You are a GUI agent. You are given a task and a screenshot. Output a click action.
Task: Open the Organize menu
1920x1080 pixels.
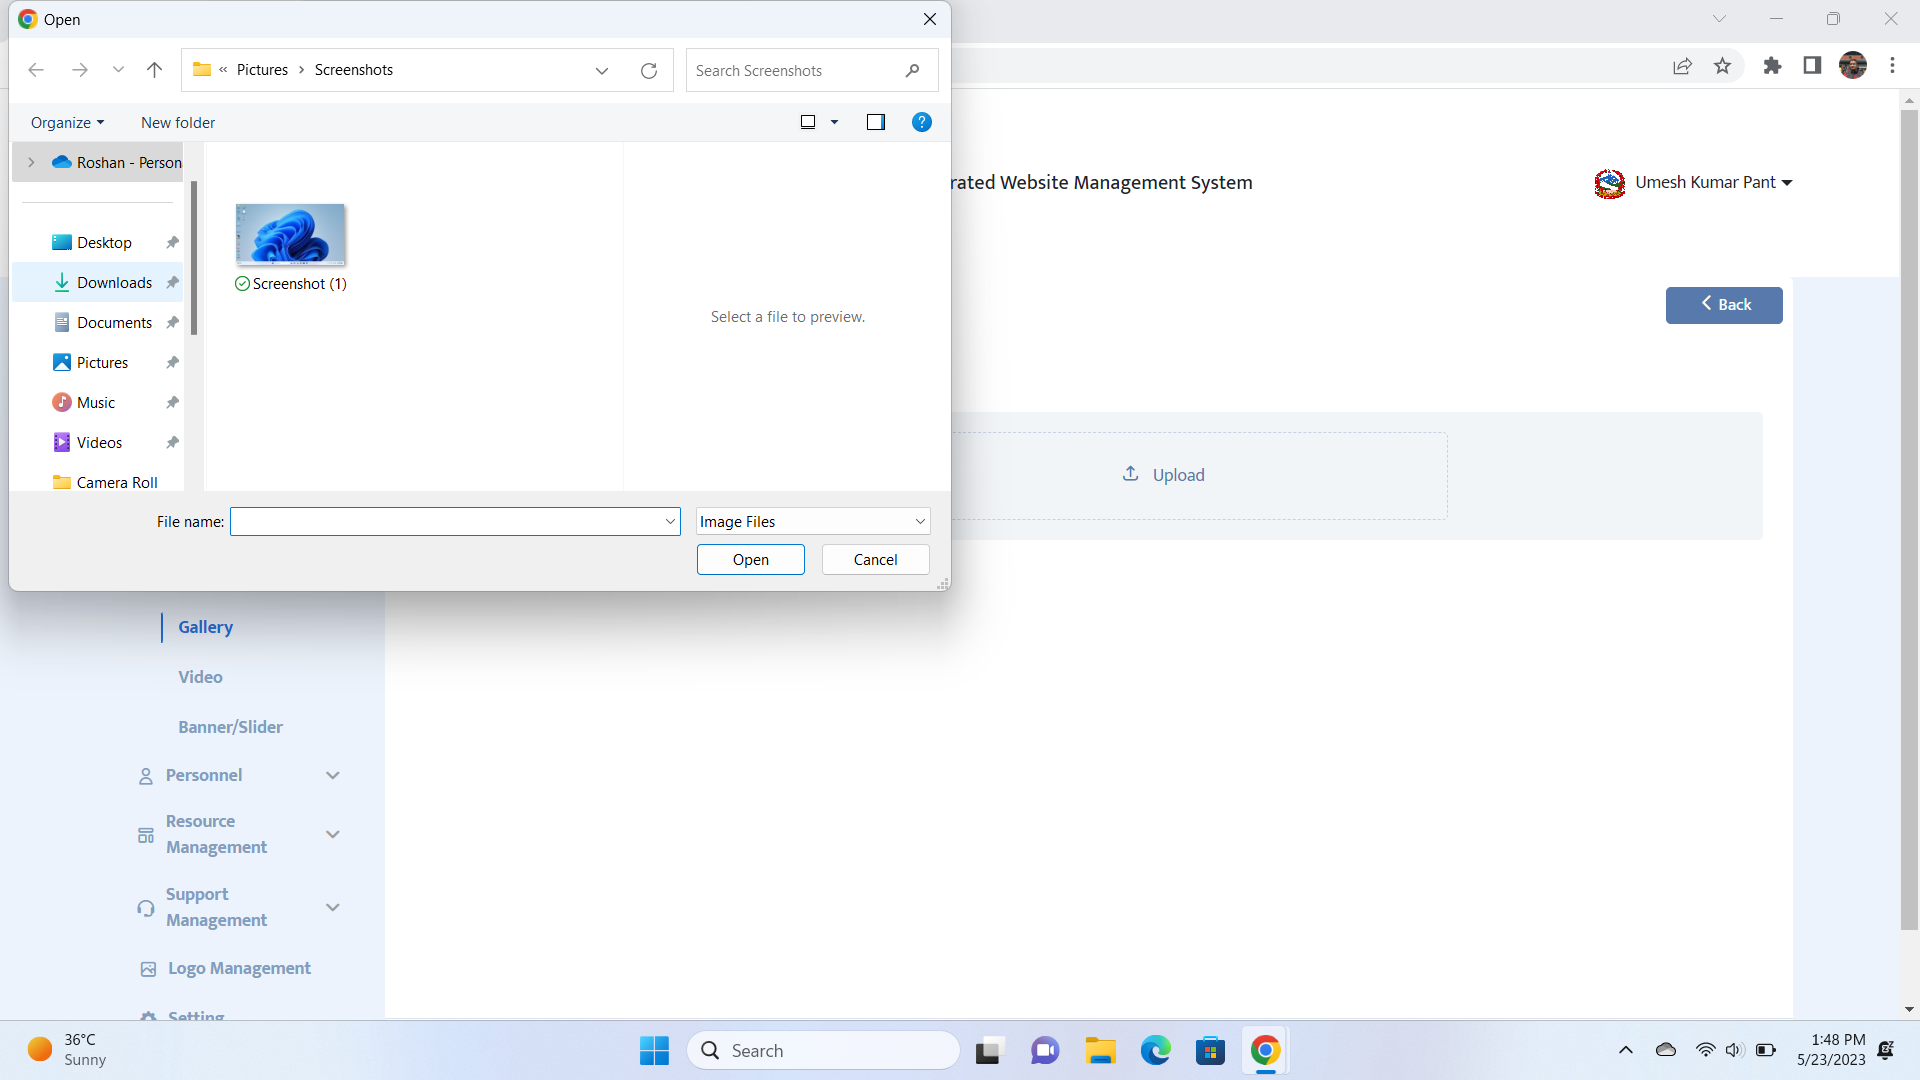[67, 122]
